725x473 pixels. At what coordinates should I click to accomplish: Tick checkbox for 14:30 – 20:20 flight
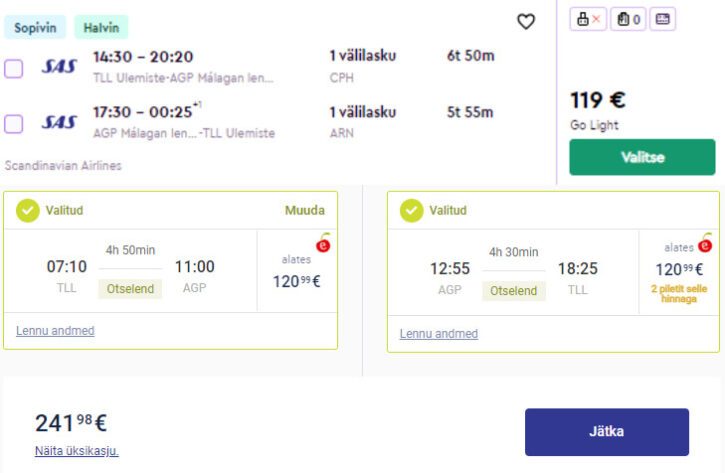tap(14, 69)
